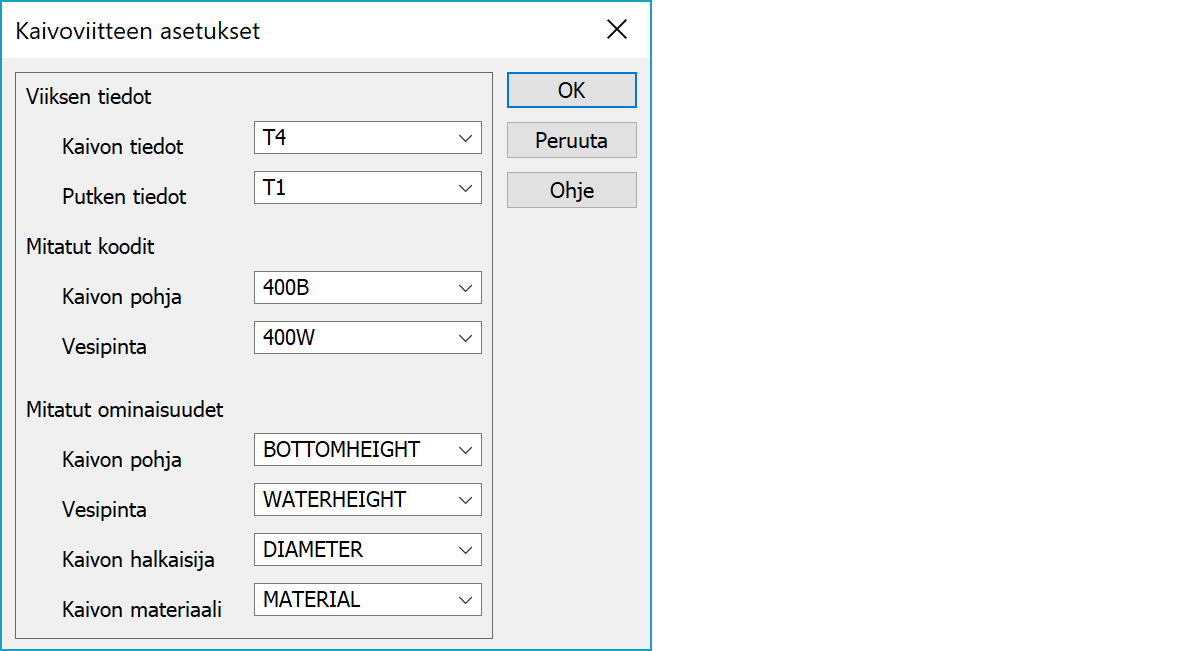Expand the 400W Vesipinta dropdown arrow

coord(465,338)
